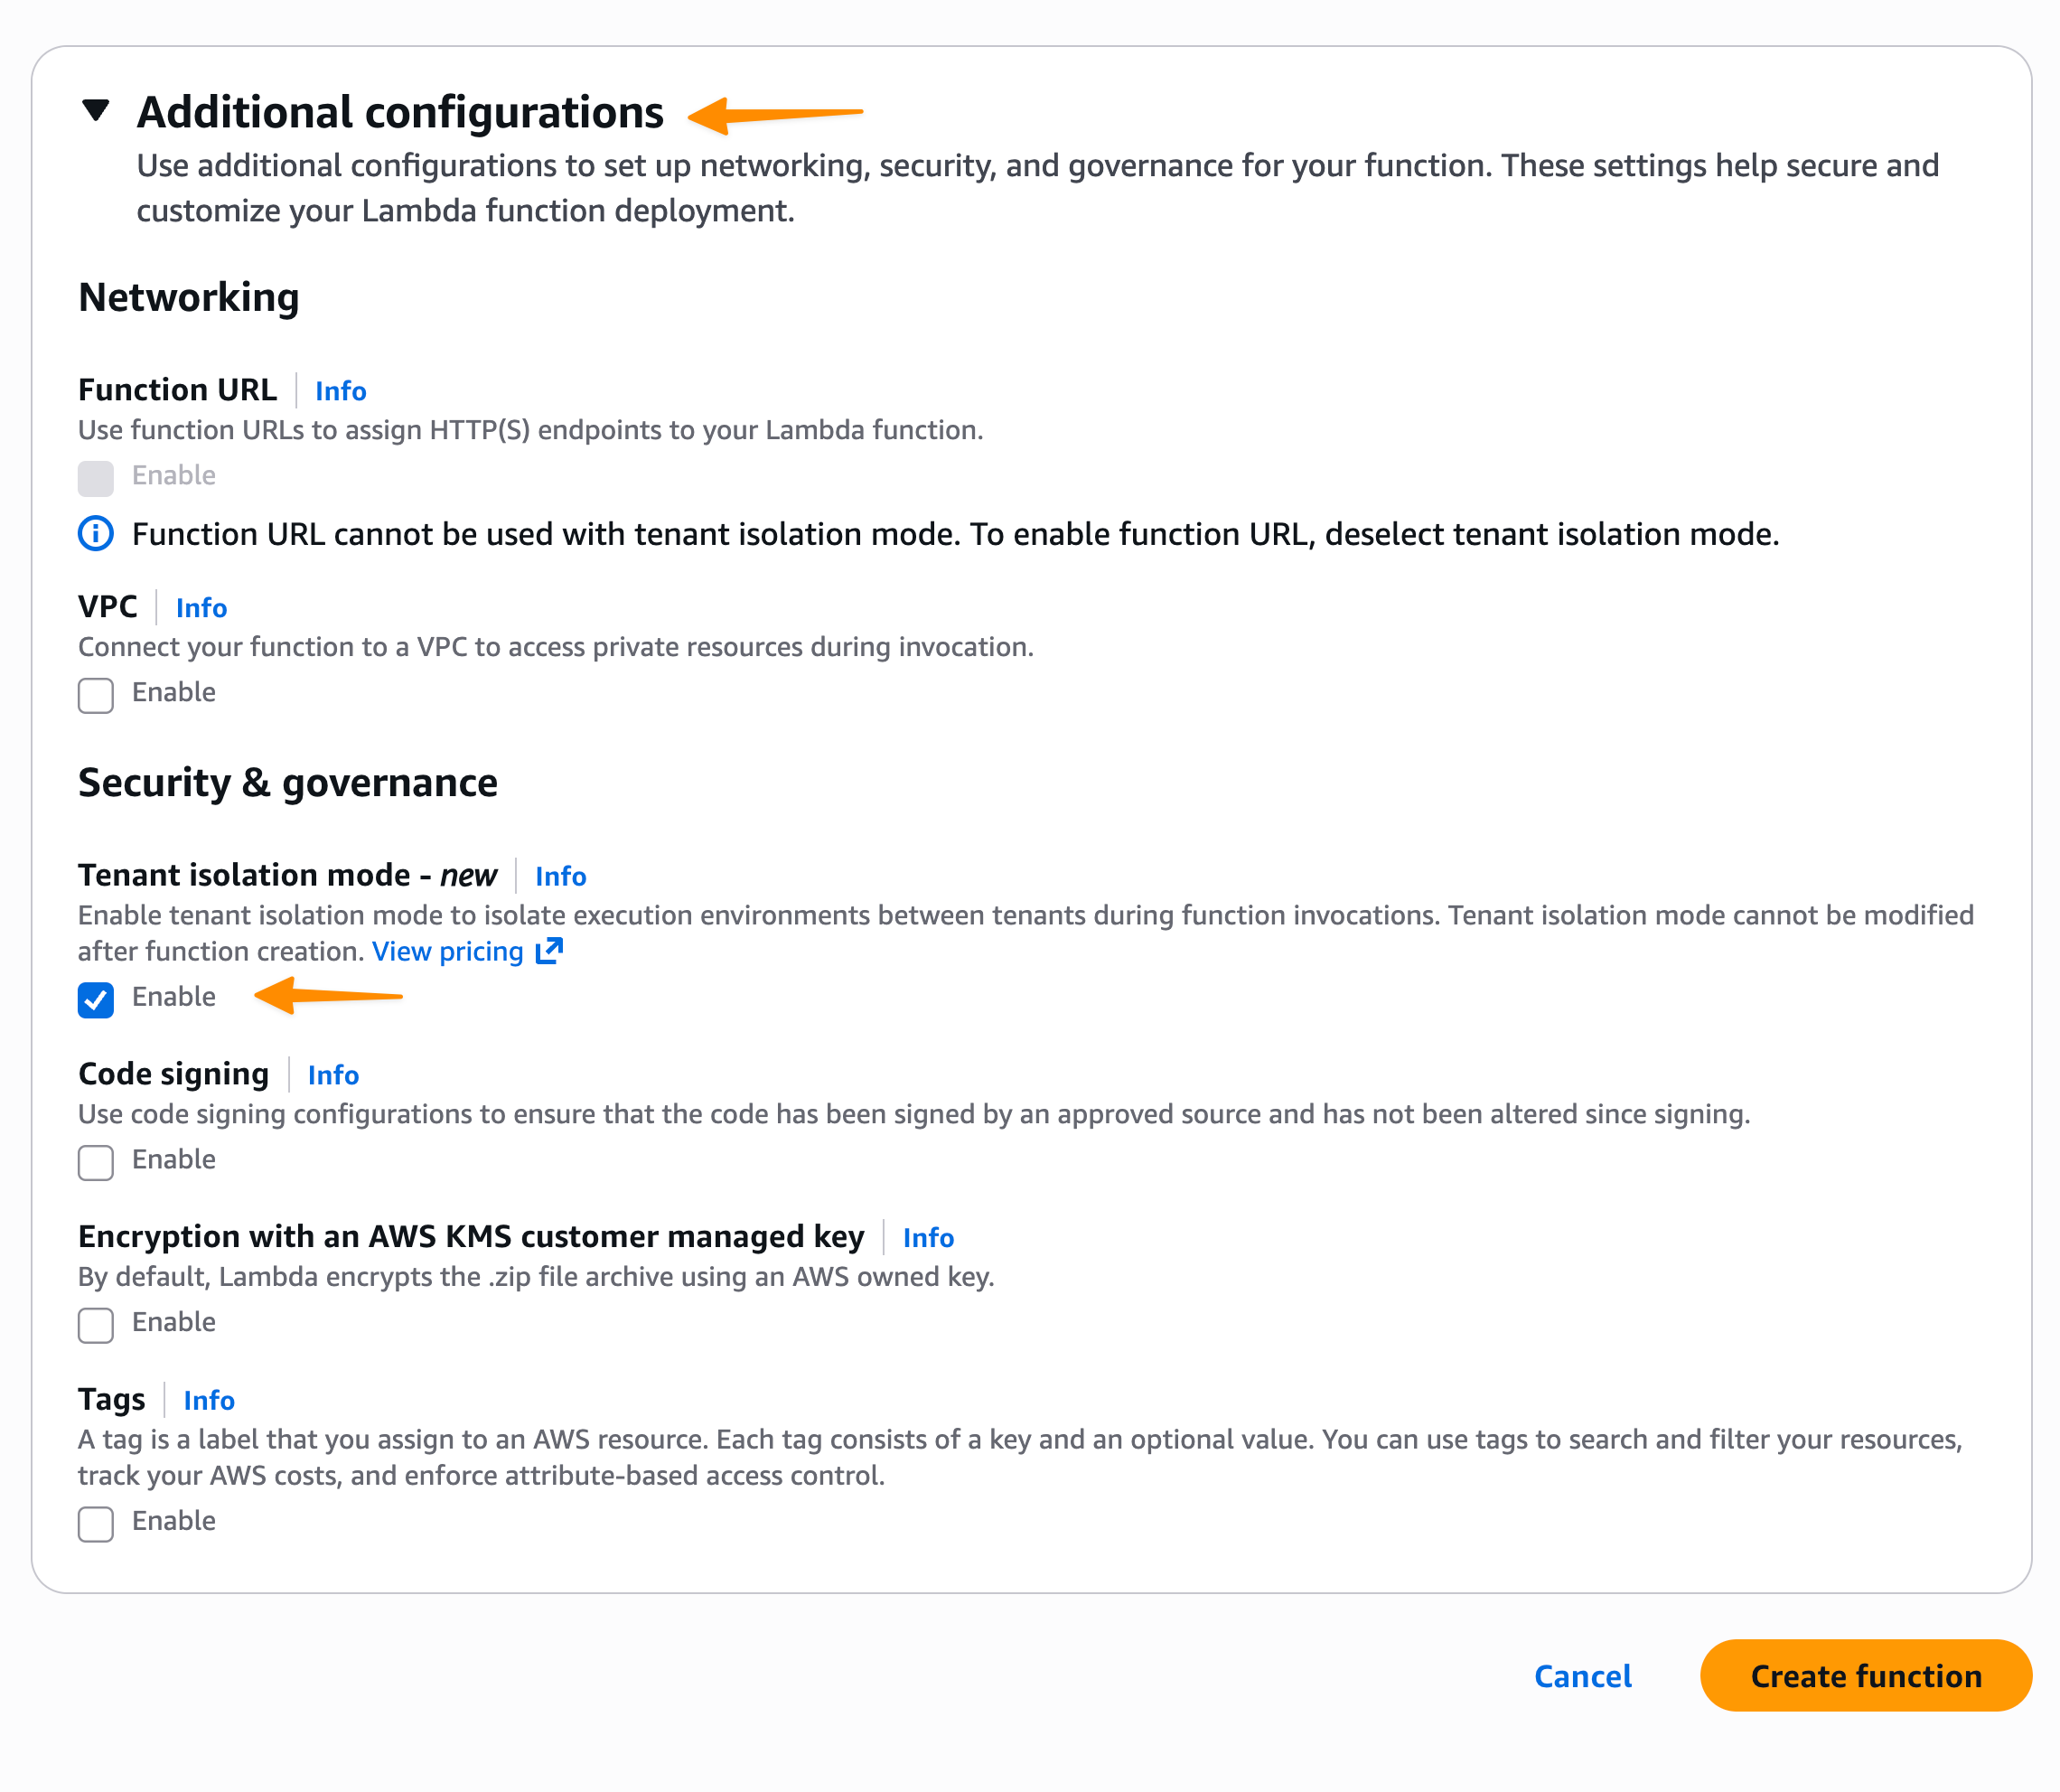Click the disabled Function URL Enable checkbox
The height and width of the screenshot is (1792, 2060).
[x=96, y=478]
